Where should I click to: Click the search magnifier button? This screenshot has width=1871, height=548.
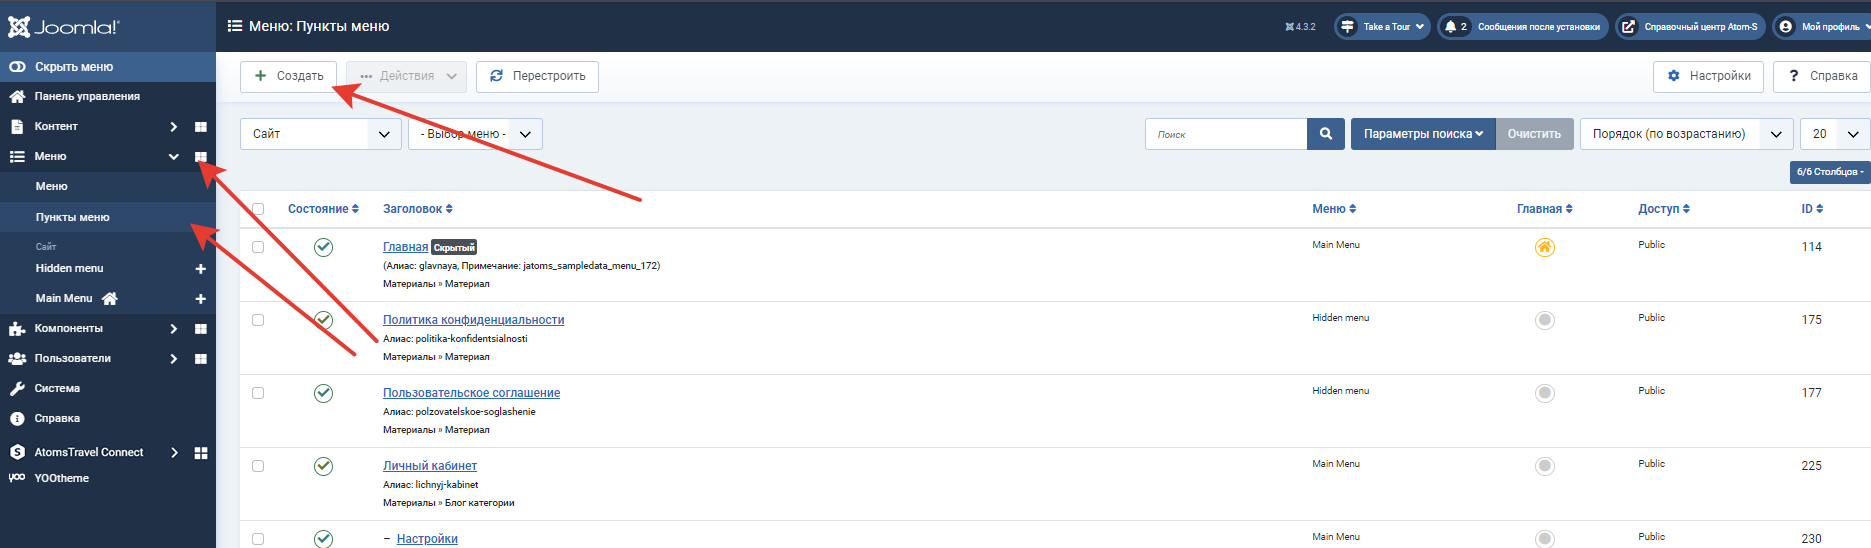pyautogui.click(x=1326, y=134)
